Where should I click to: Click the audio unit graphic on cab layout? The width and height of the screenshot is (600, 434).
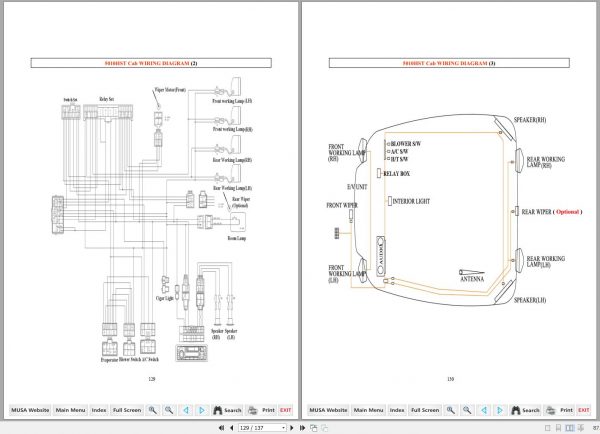pos(381,256)
